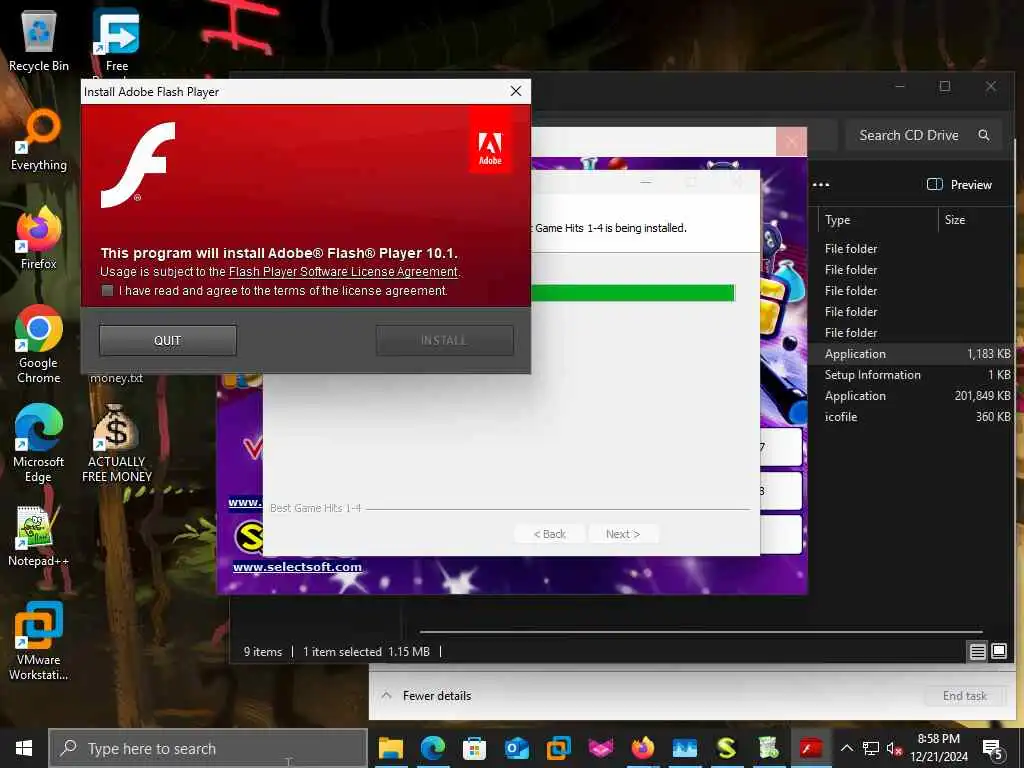Open the www.selectsoft.com link
The height and width of the screenshot is (768, 1024).
tap(297, 567)
